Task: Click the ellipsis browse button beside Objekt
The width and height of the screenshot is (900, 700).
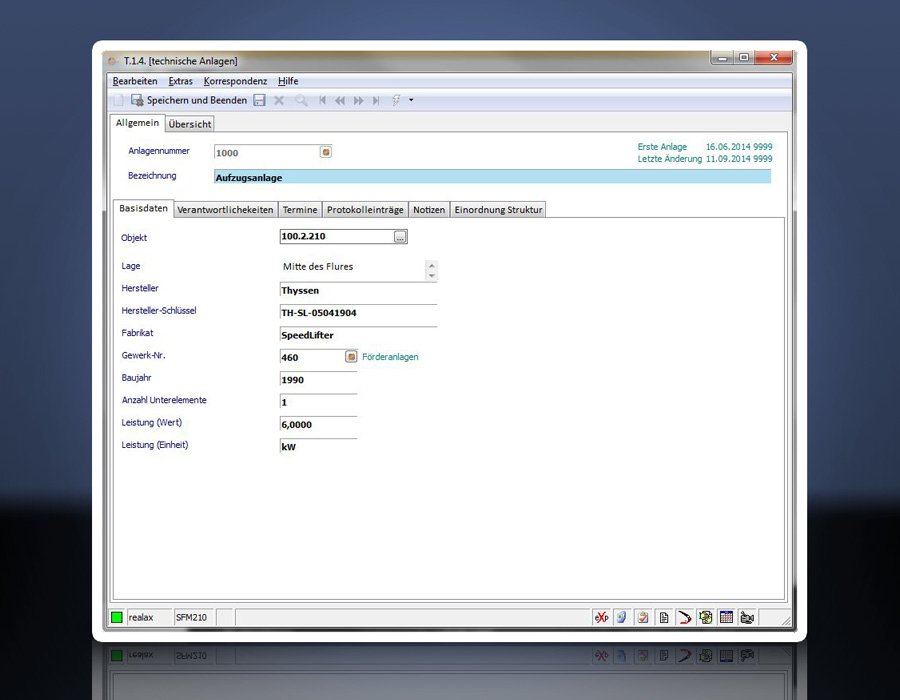Action: point(400,236)
